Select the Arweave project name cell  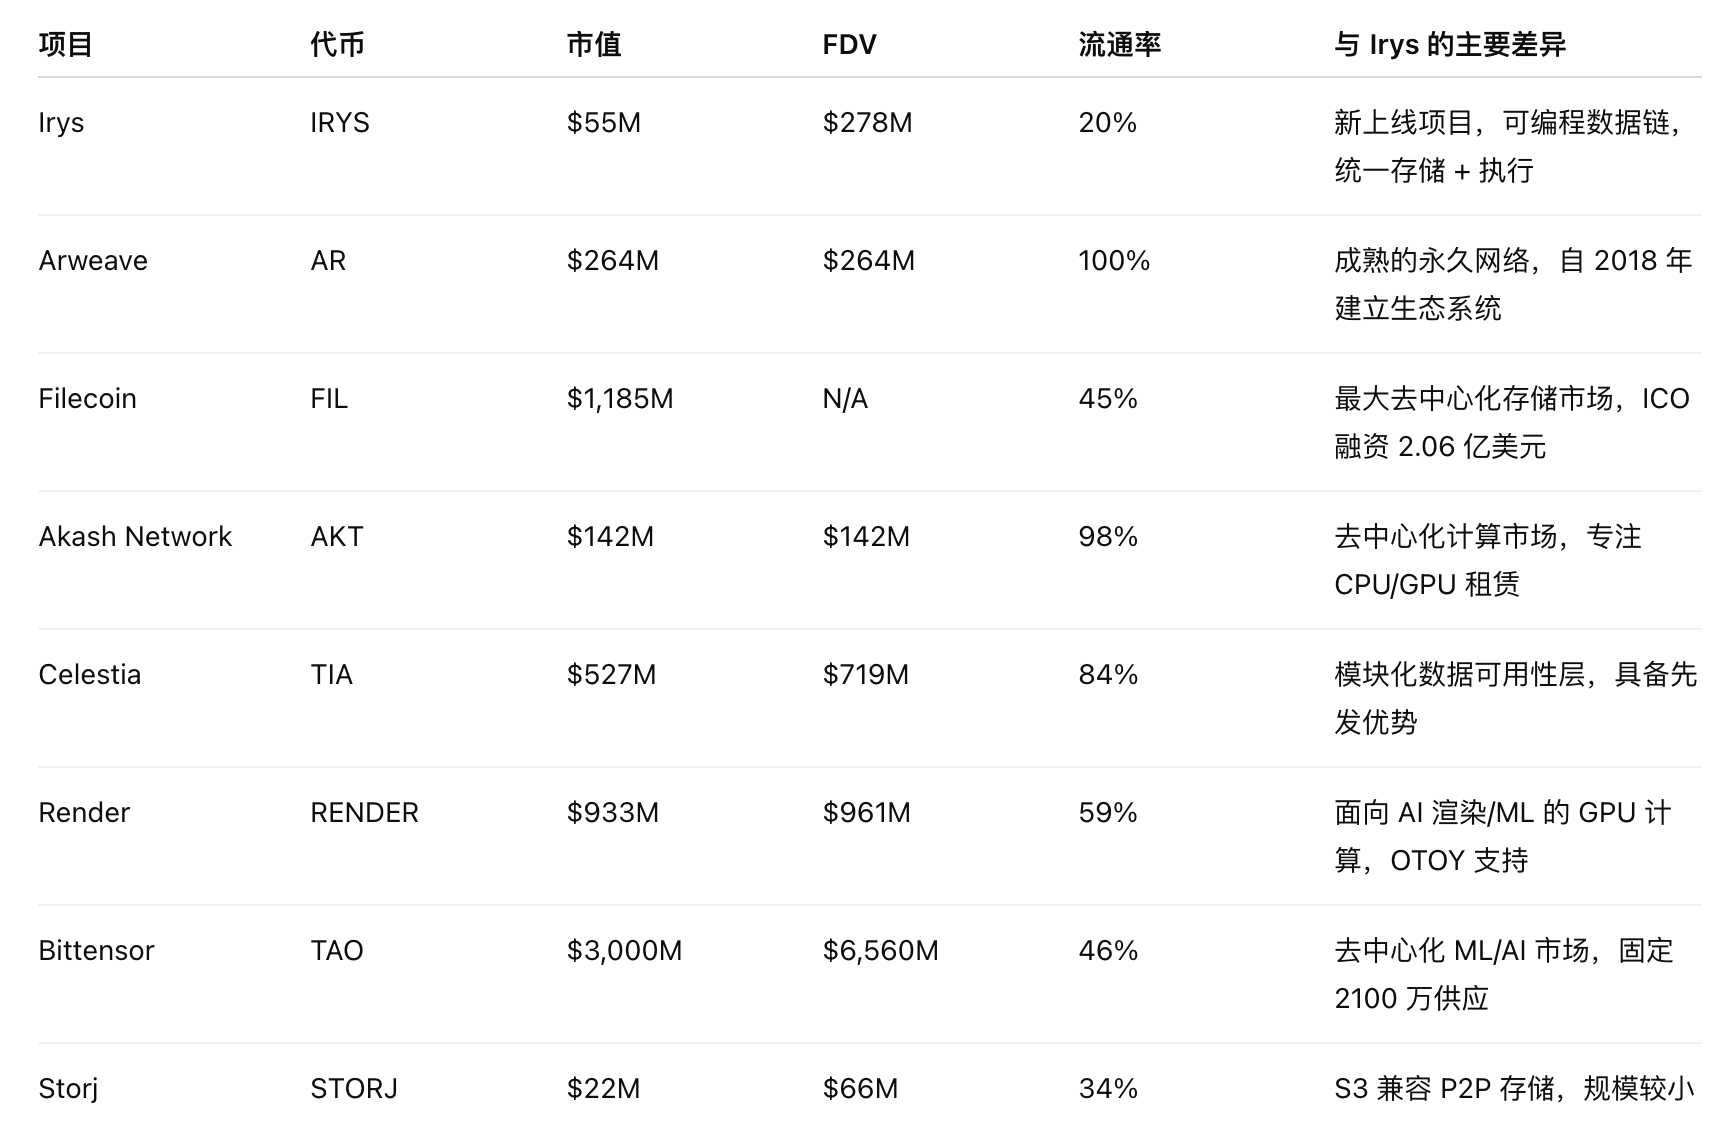pyautogui.click(x=93, y=261)
